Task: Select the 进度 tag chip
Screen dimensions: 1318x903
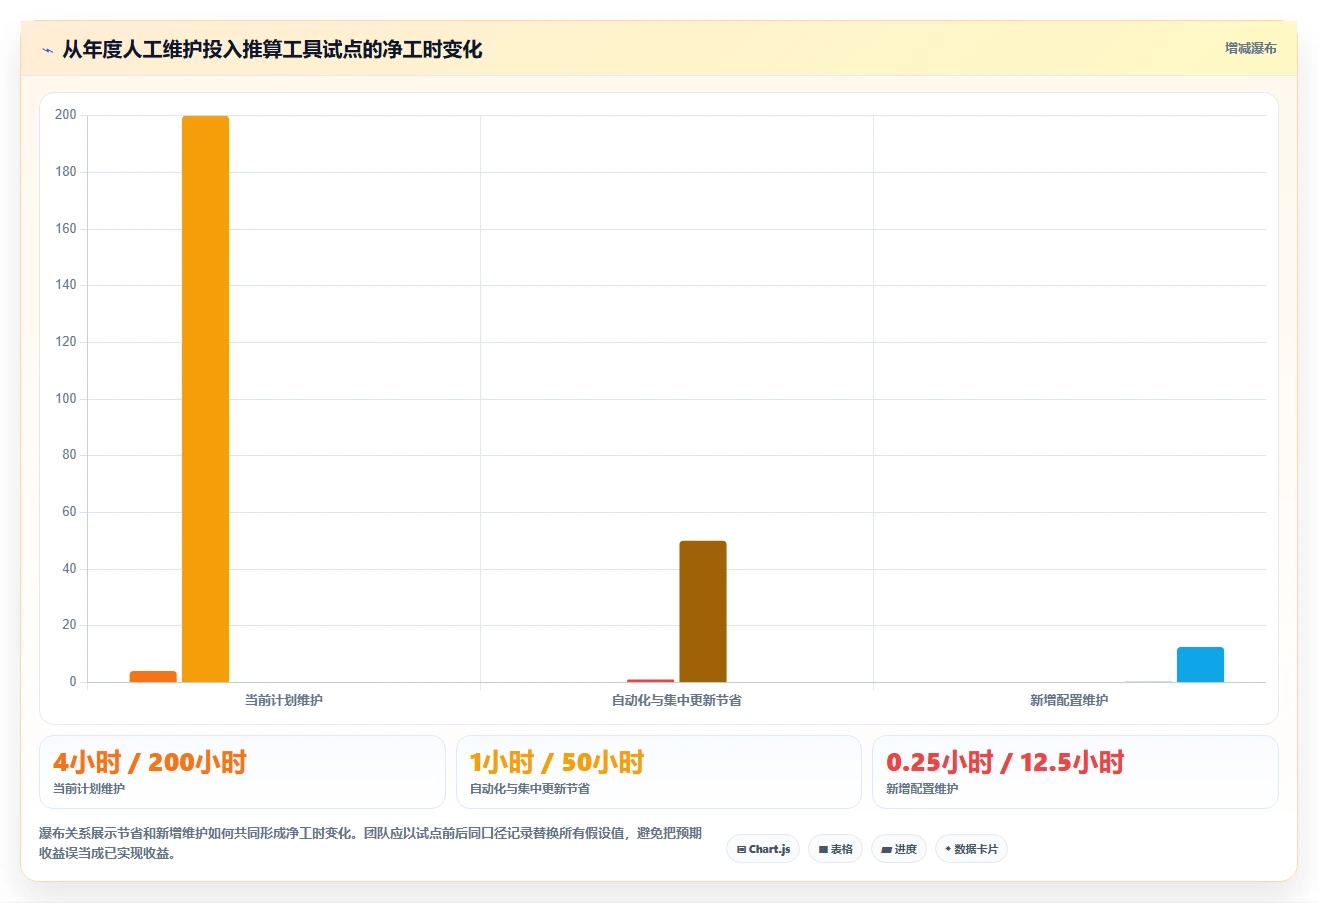Action: (x=899, y=849)
